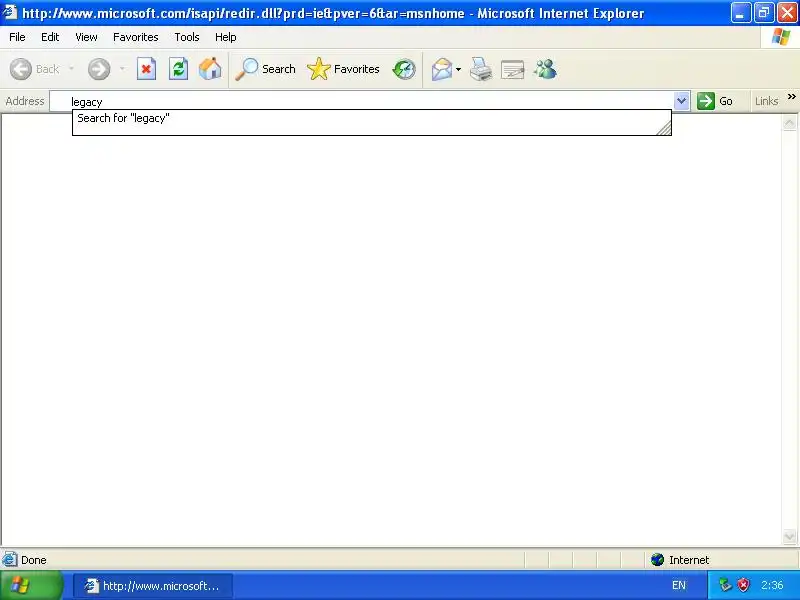The height and width of the screenshot is (600, 800).
Task: Restore down the Internet Explorer window
Action: [x=764, y=13]
